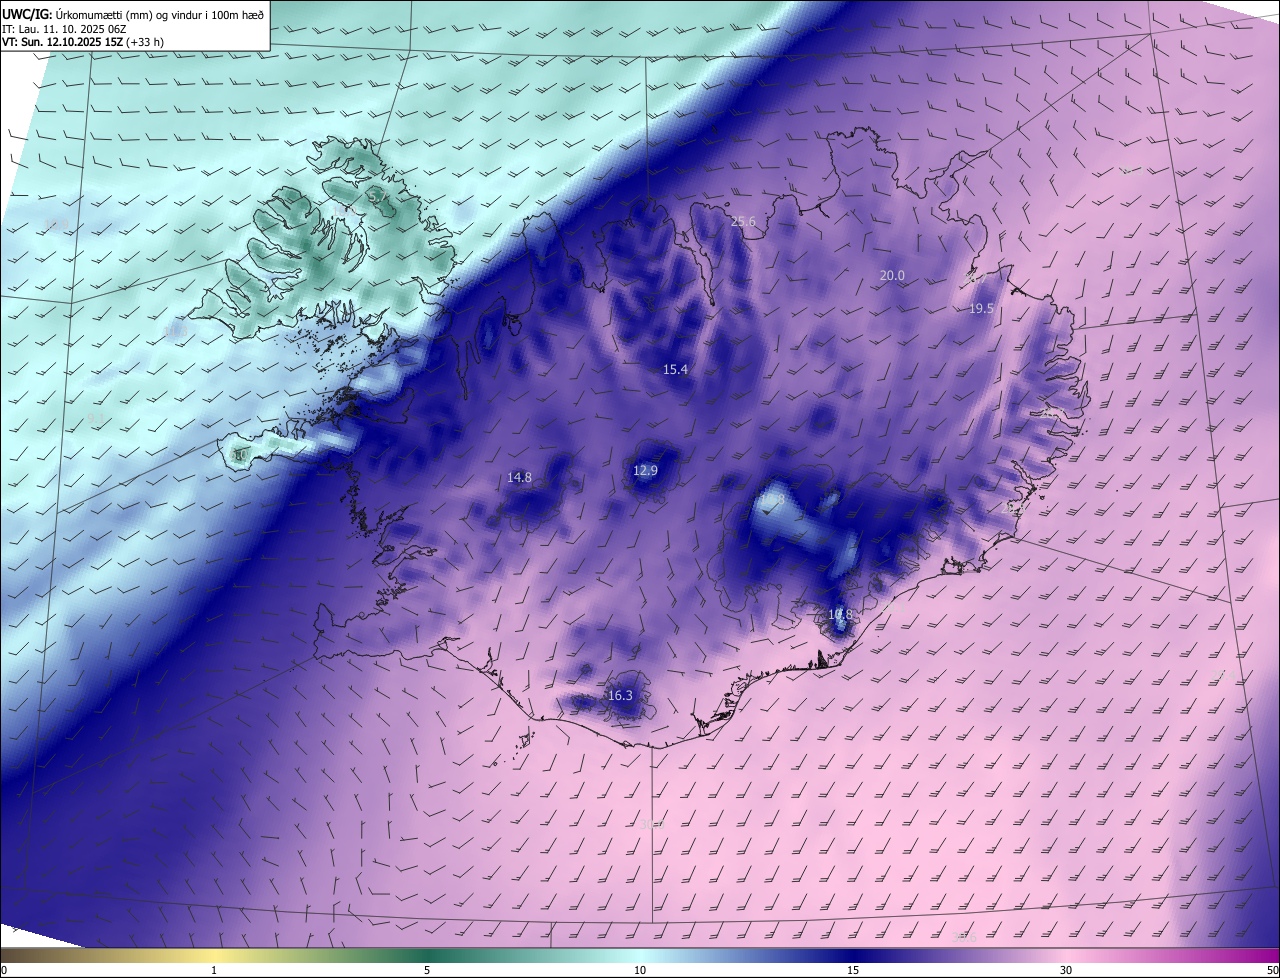Click title 'Úrkomumætti (mm) og vindur í 100m hæð'
The height and width of the screenshot is (978, 1280).
(160, 14)
